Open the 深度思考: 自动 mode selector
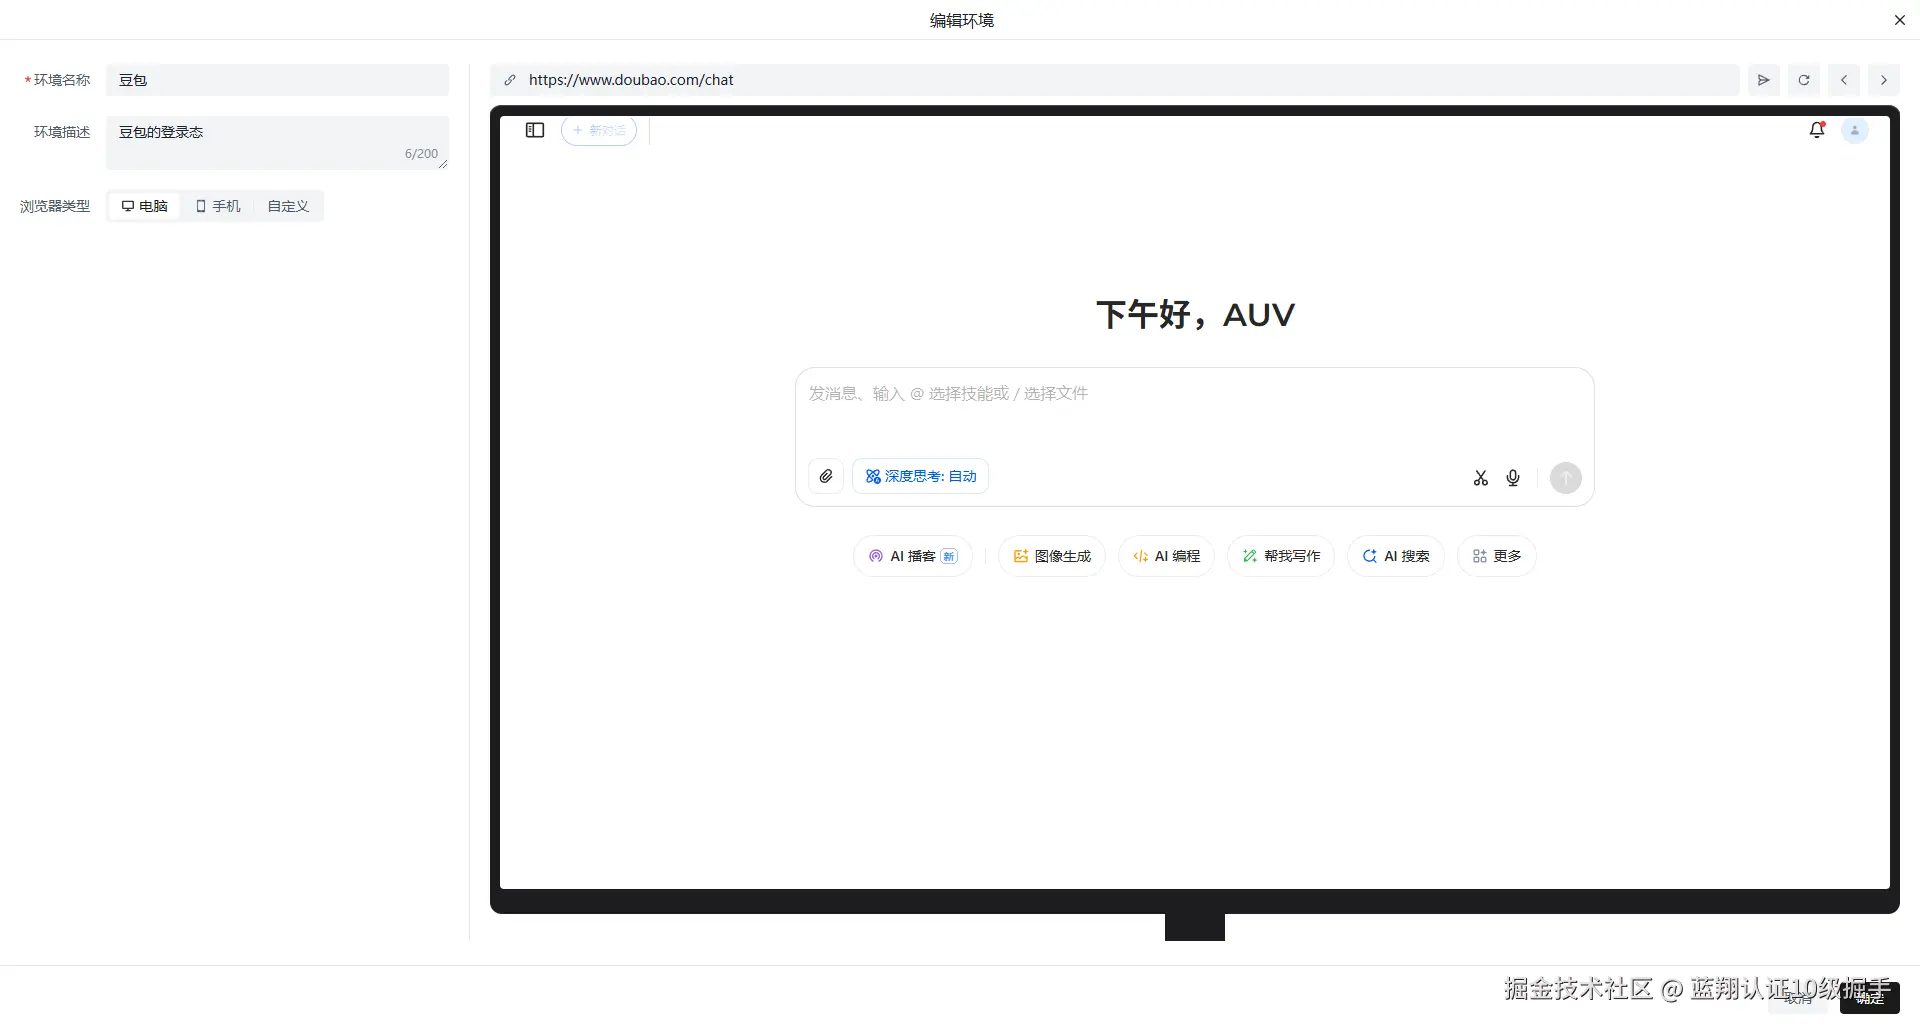Image resolution: width=1920 pixels, height=1030 pixels. pyautogui.click(x=921, y=476)
